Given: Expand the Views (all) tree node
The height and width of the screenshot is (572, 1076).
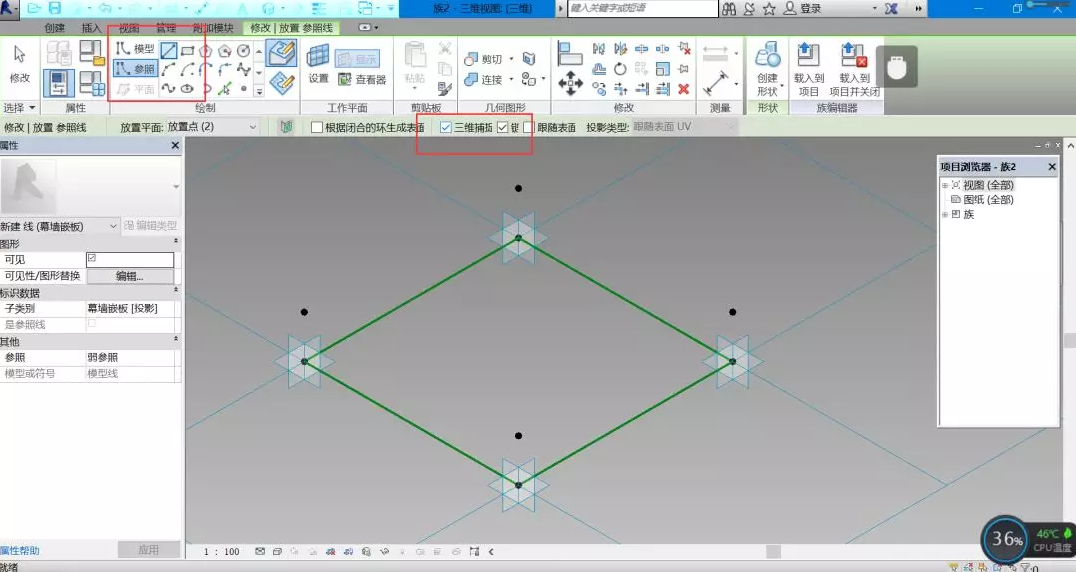Looking at the screenshot, I should tap(945, 186).
